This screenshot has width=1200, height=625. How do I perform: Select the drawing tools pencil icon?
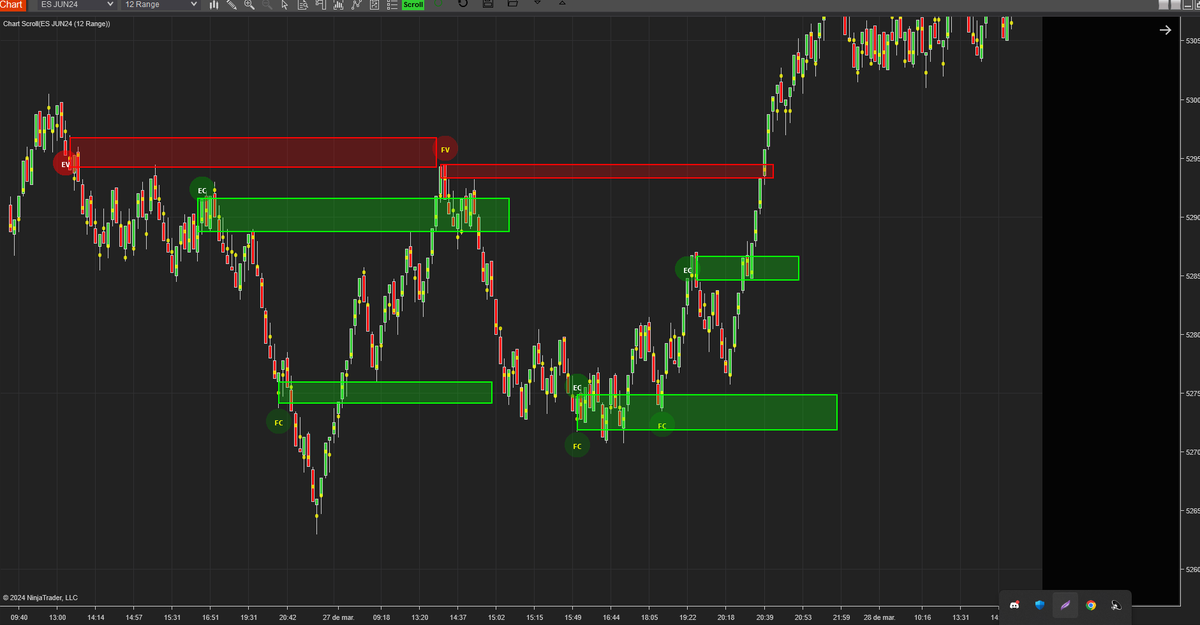click(232, 5)
